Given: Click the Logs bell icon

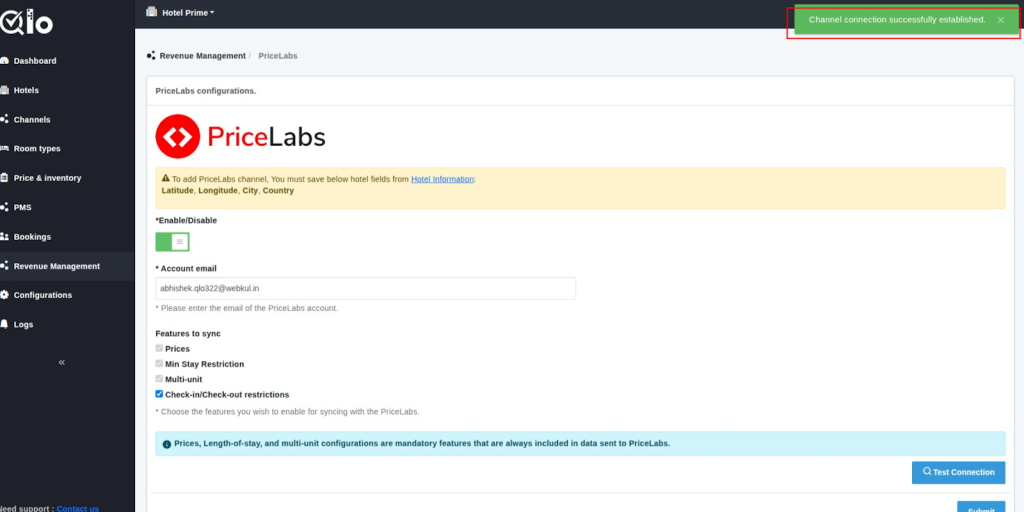Looking at the screenshot, I should pos(5,325).
